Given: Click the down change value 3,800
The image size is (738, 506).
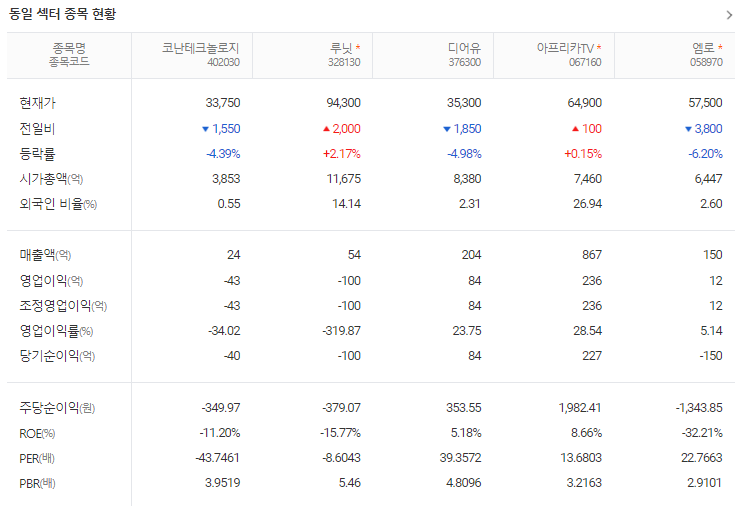Looking at the screenshot, I should point(708,129).
